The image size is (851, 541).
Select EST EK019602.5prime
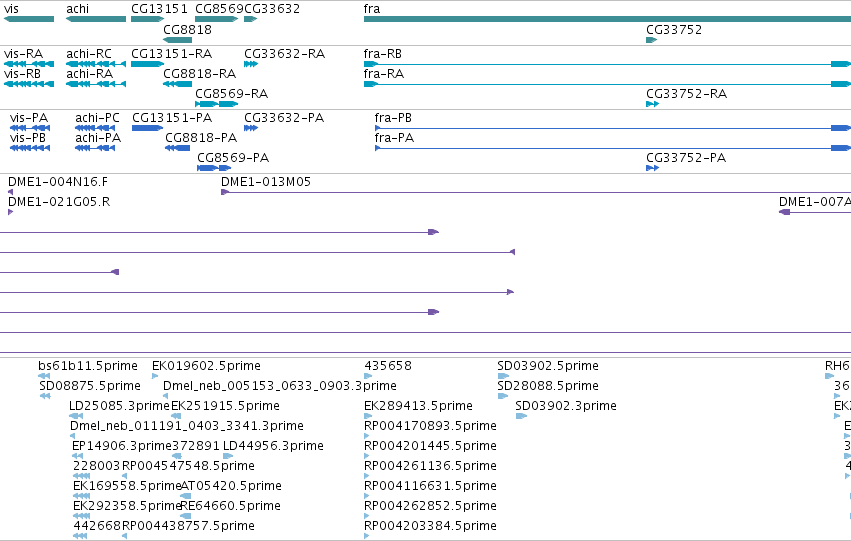coord(155,376)
